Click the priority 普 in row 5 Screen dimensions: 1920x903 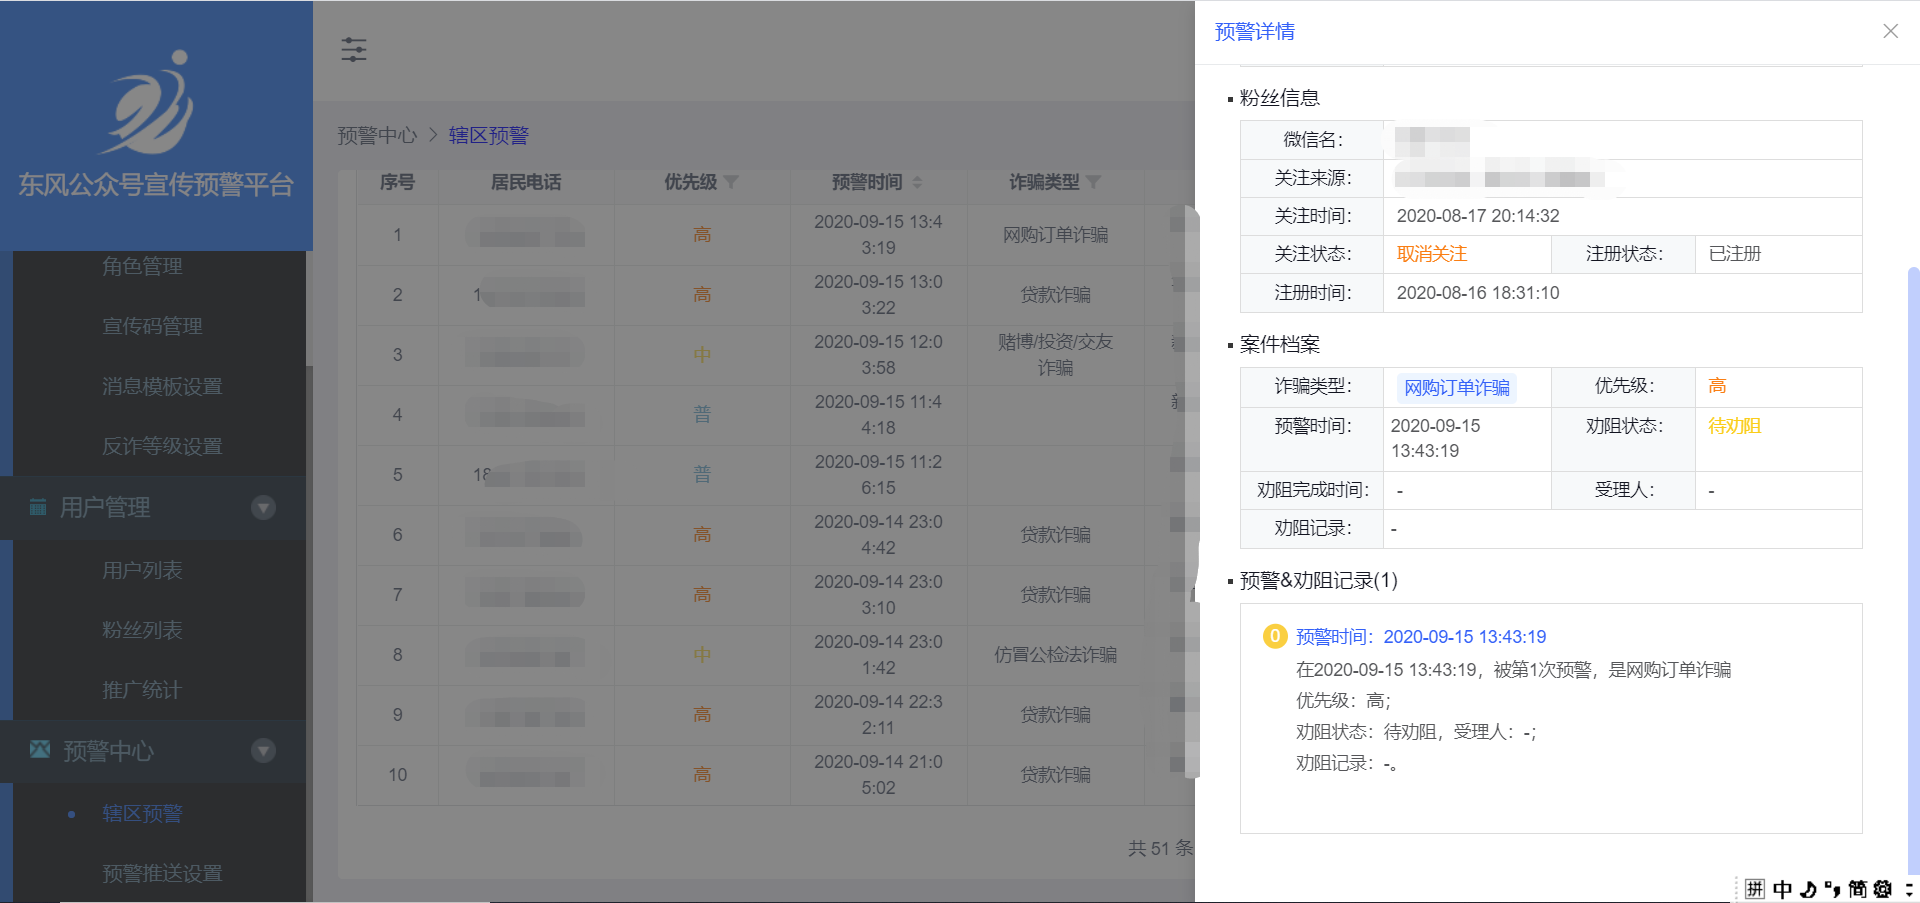coord(702,475)
